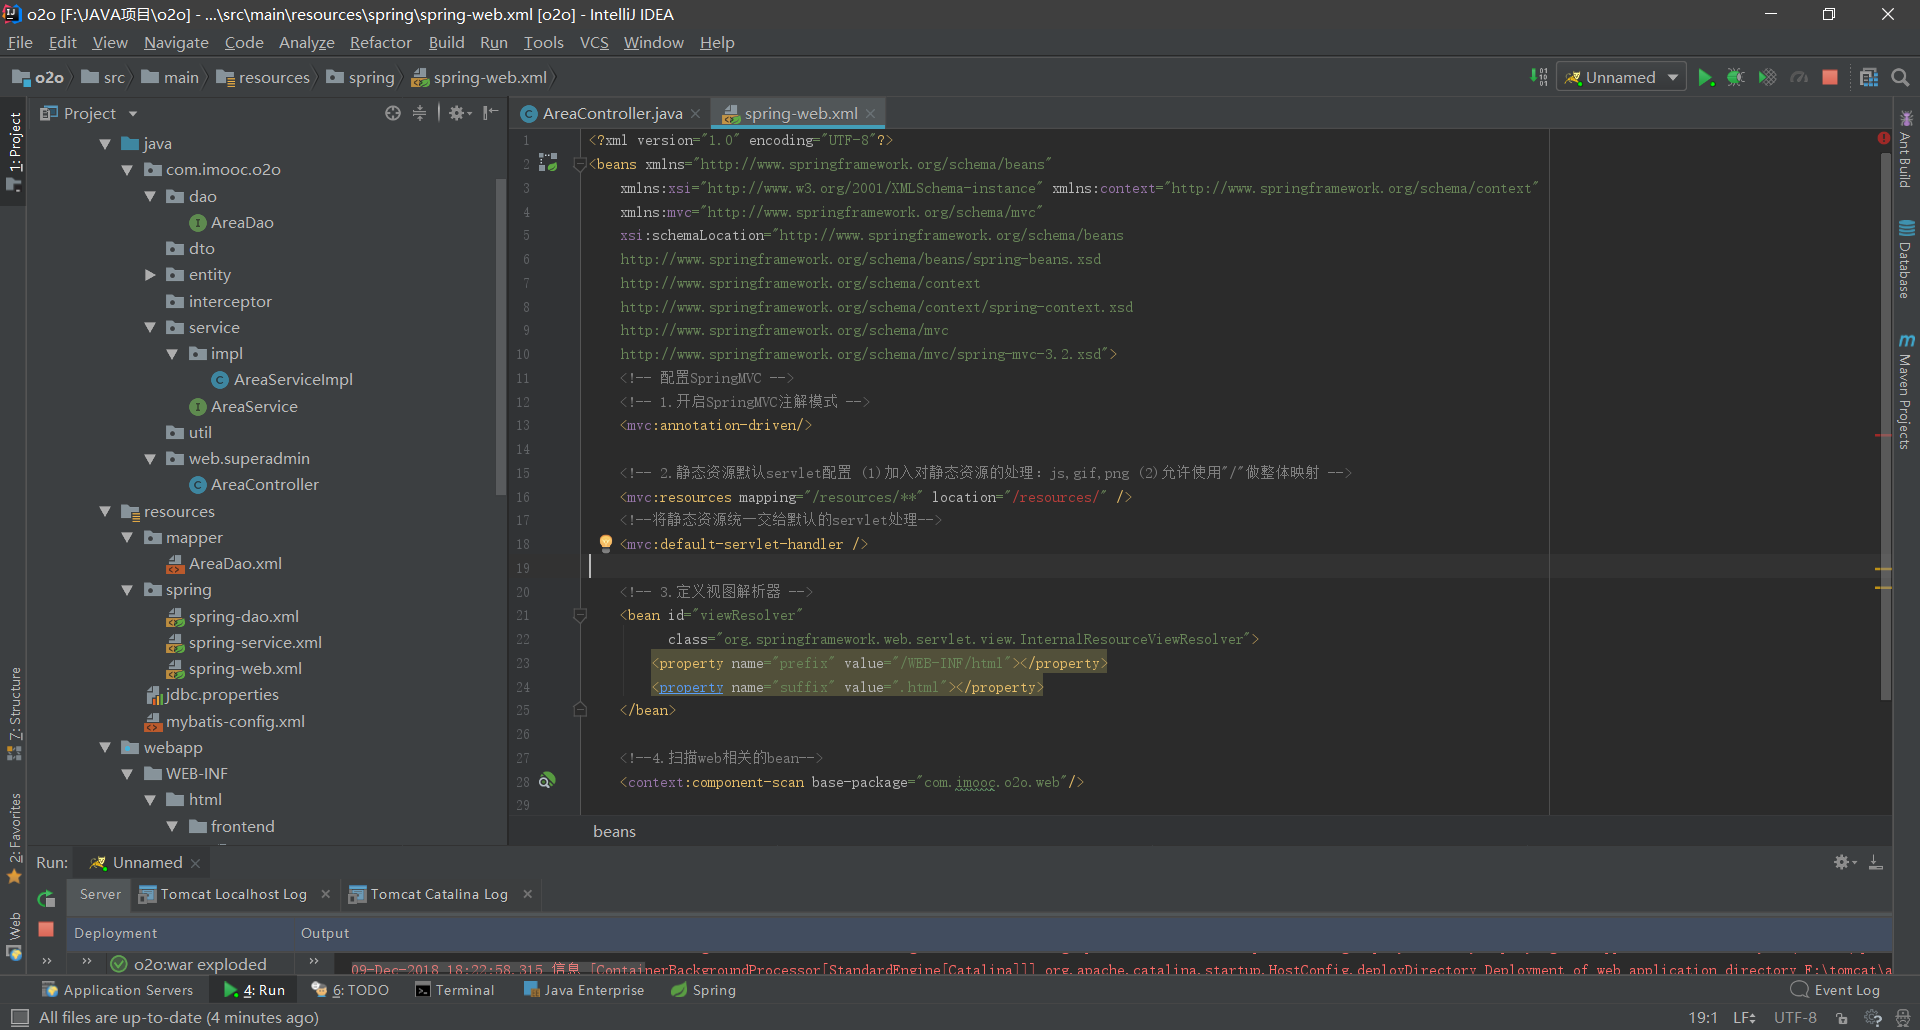Open the Event Log
Viewport: 1920px width, 1030px height.
(x=1835, y=990)
